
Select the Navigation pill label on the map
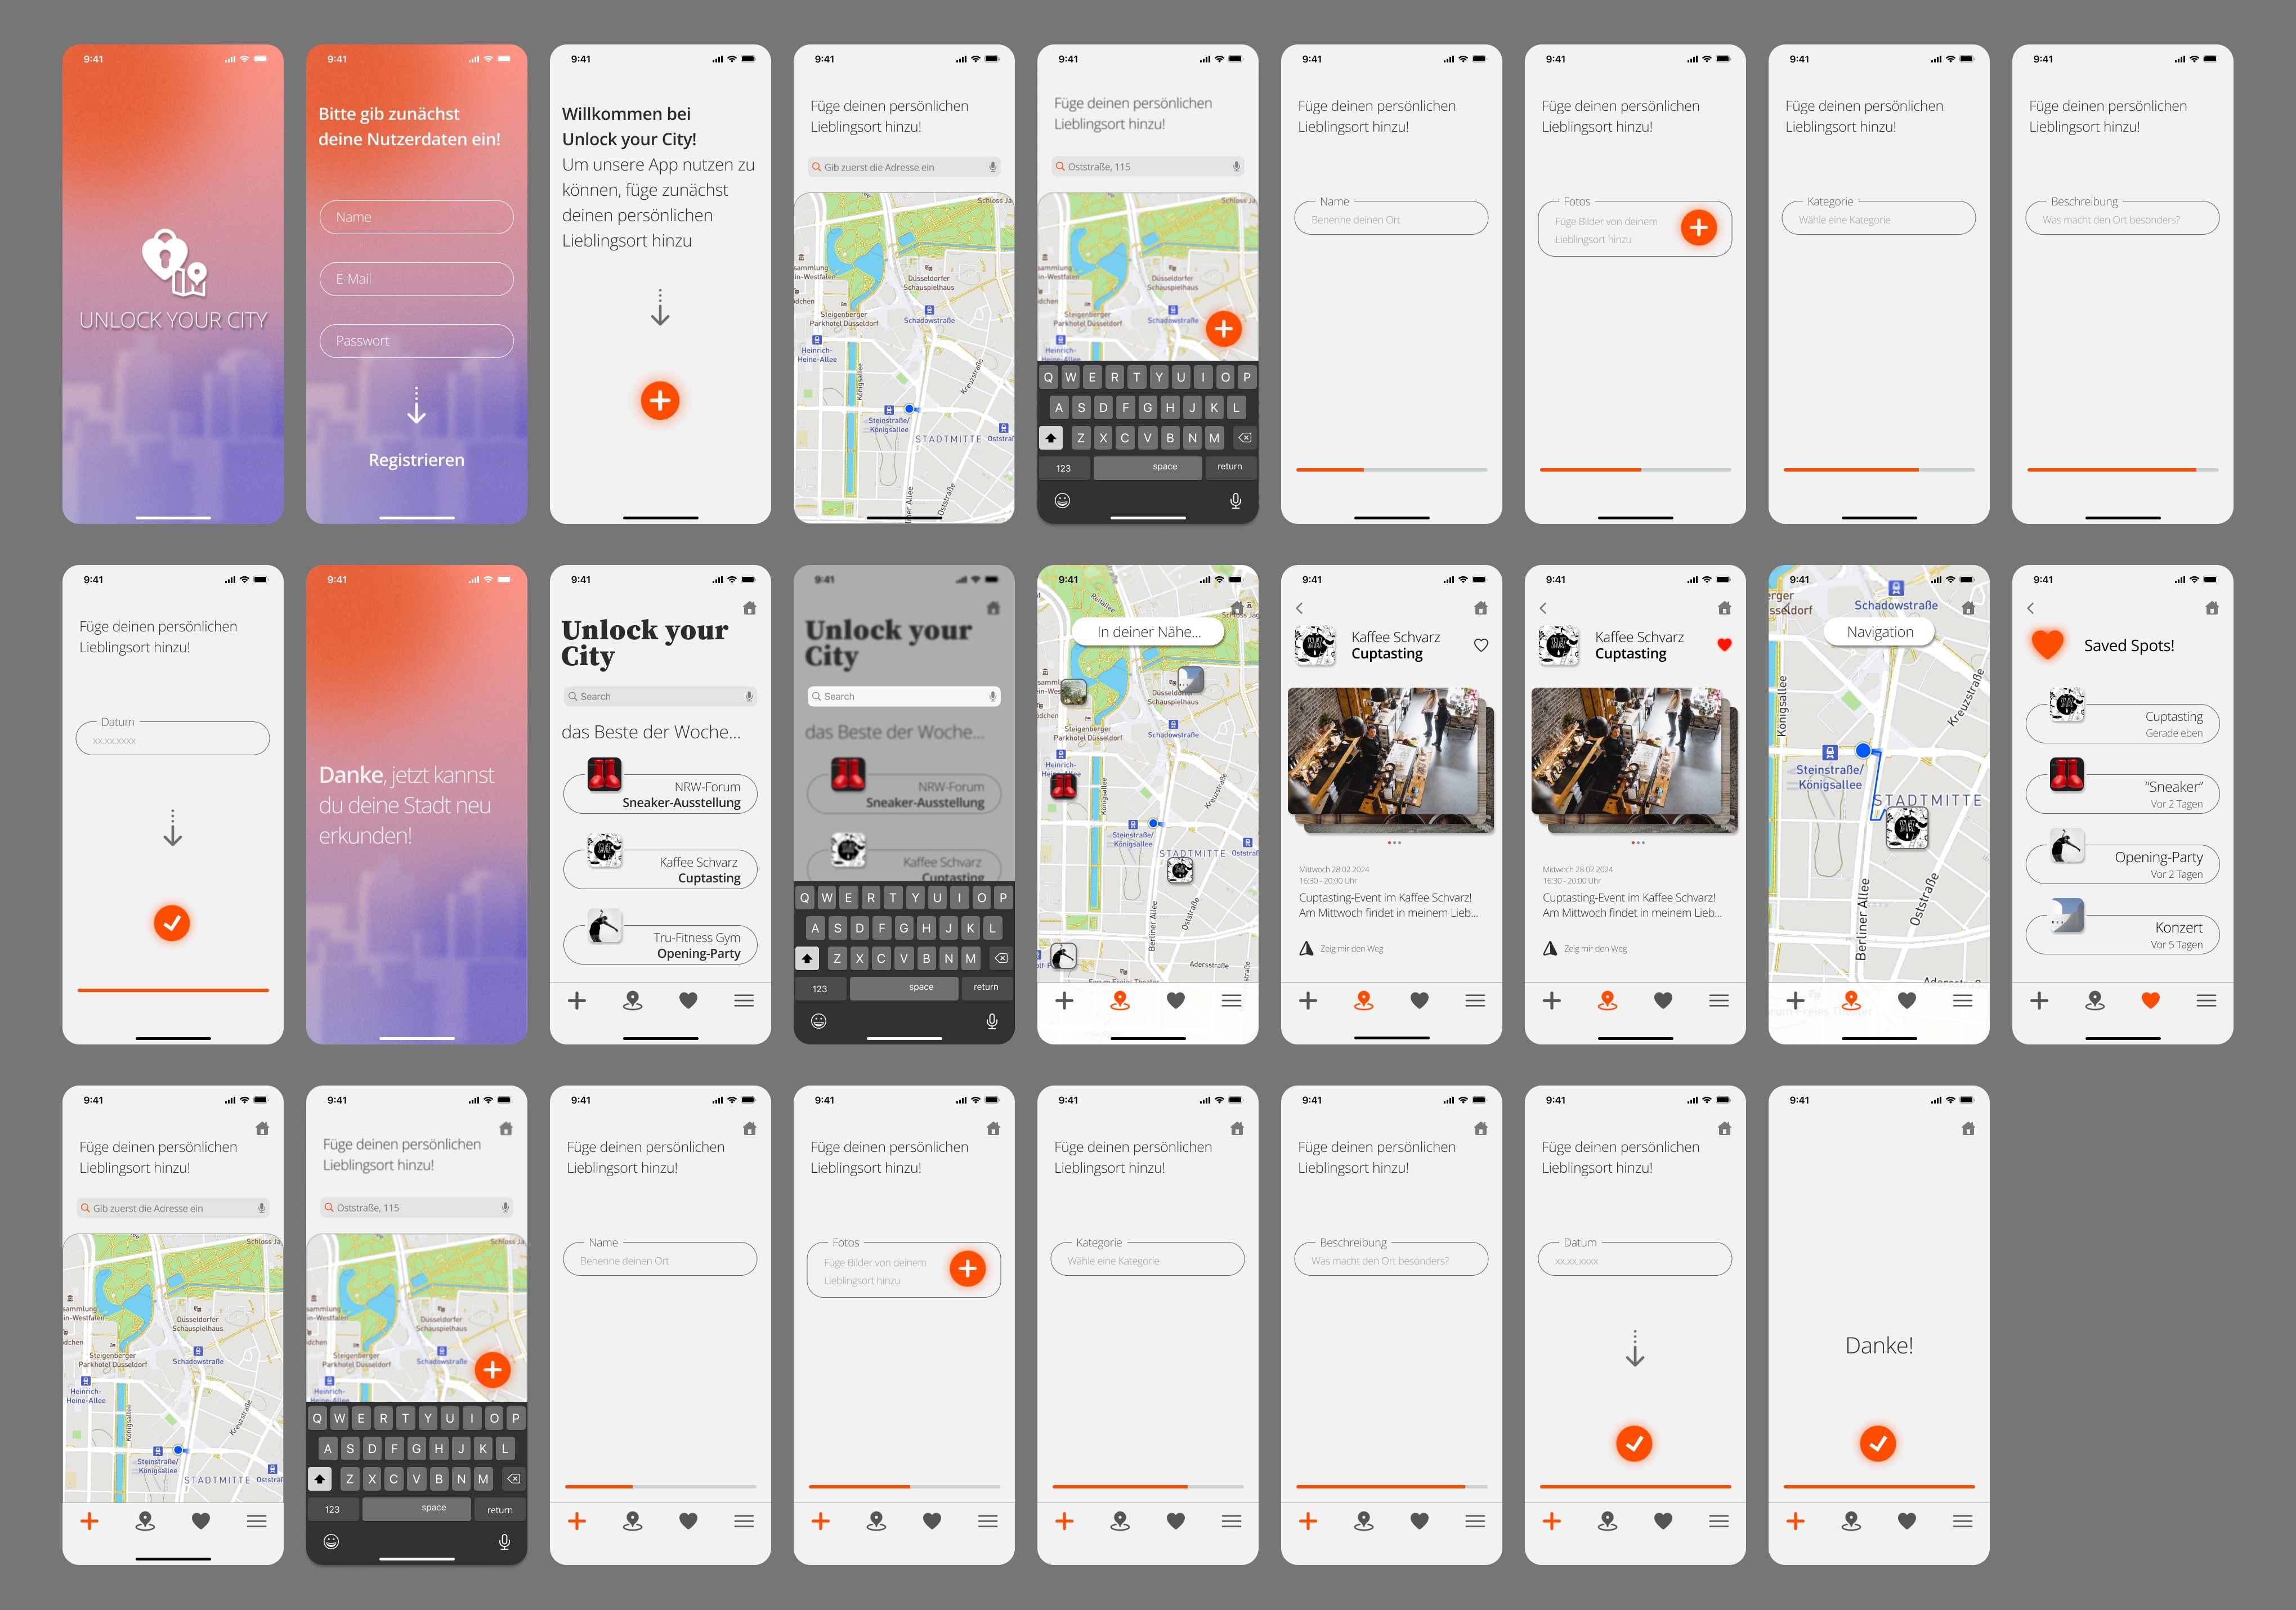coord(1879,632)
